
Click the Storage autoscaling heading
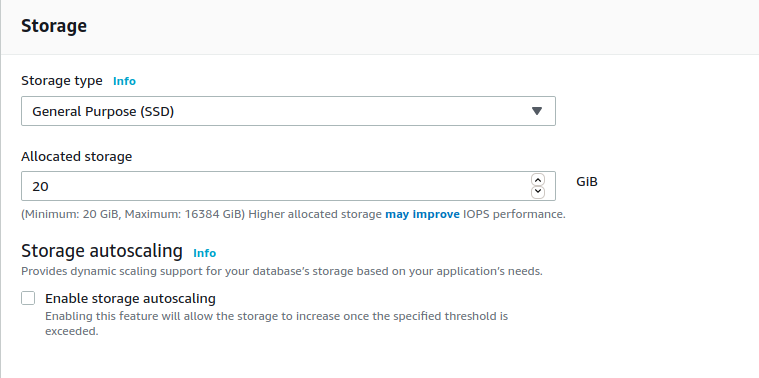[x=102, y=251]
